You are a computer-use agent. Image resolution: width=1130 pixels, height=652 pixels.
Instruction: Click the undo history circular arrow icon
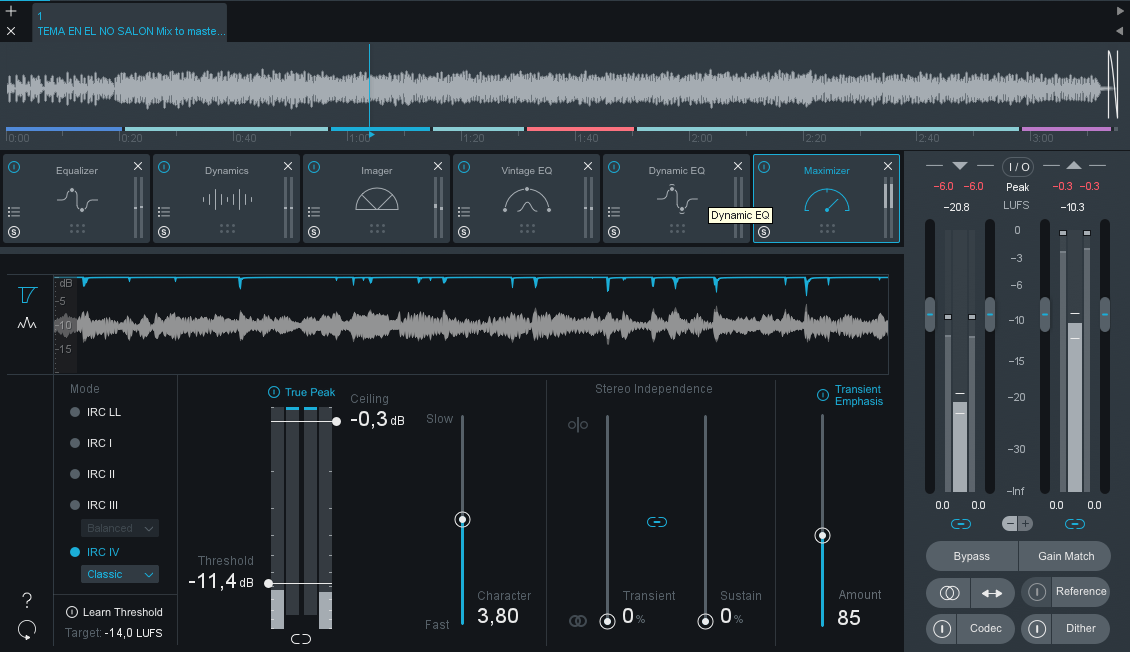click(x=27, y=630)
